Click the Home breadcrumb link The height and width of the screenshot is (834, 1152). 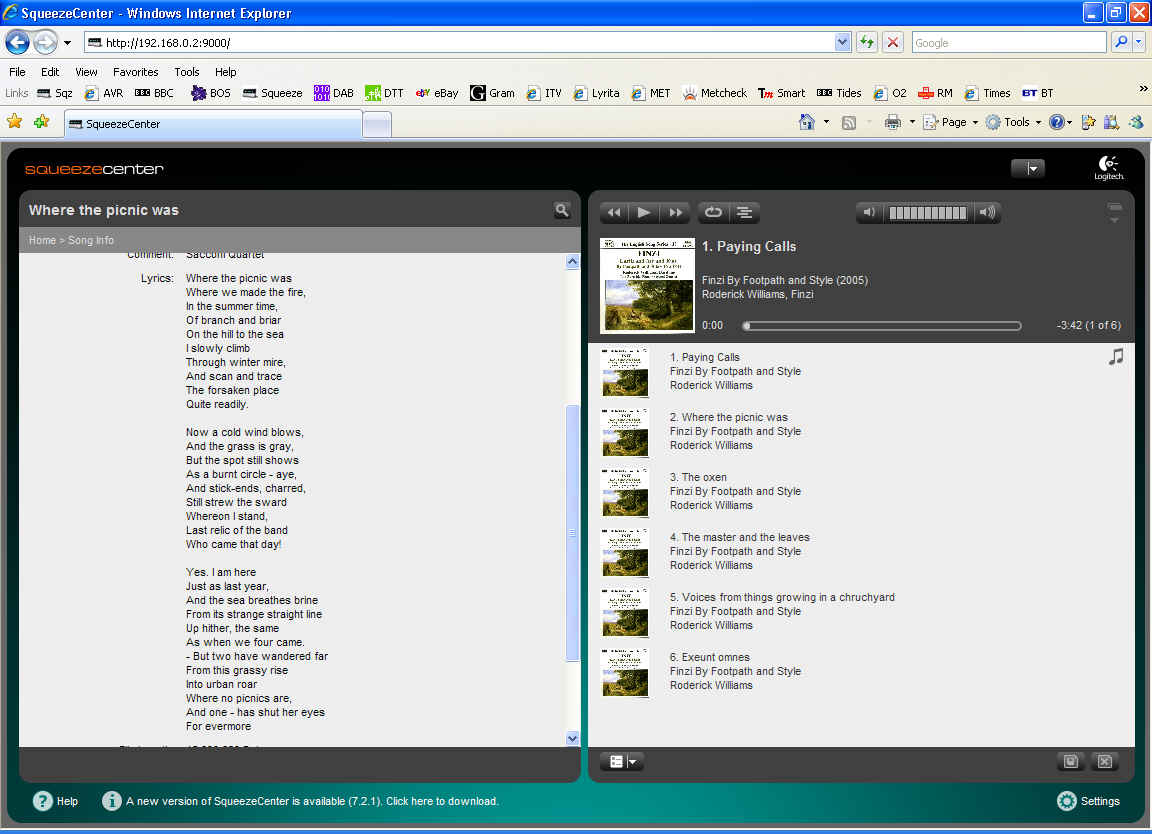click(x=42, y=240)
